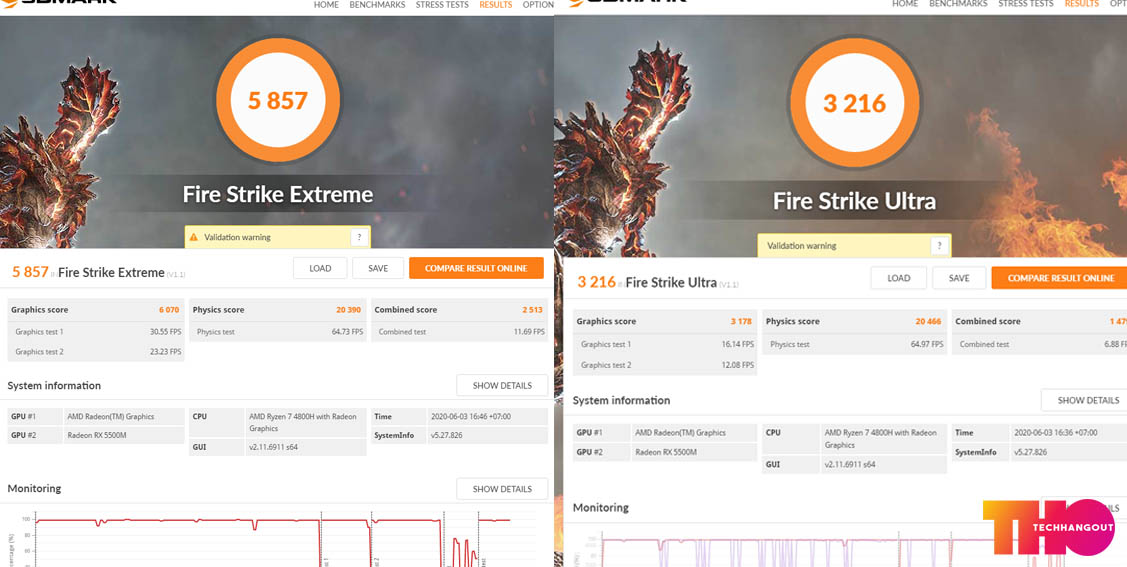Open BENCHMARKS in the Fire Strike Extreme window

click(377, 4)
